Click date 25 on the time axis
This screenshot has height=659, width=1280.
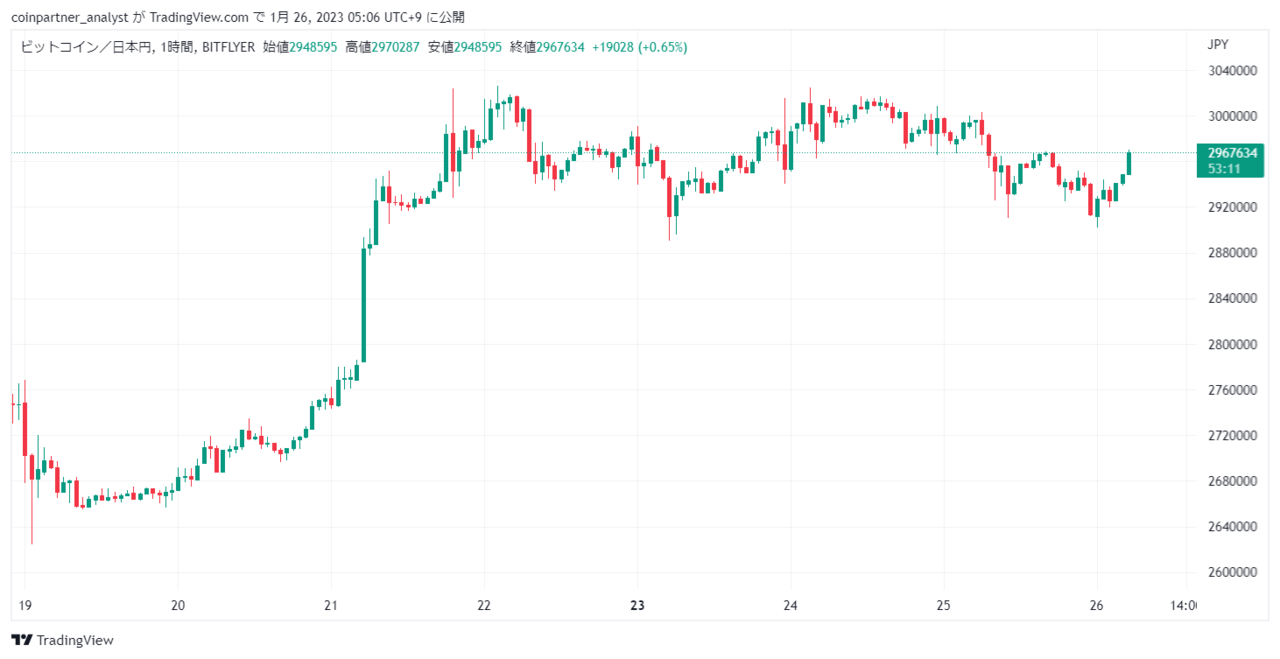943,605
